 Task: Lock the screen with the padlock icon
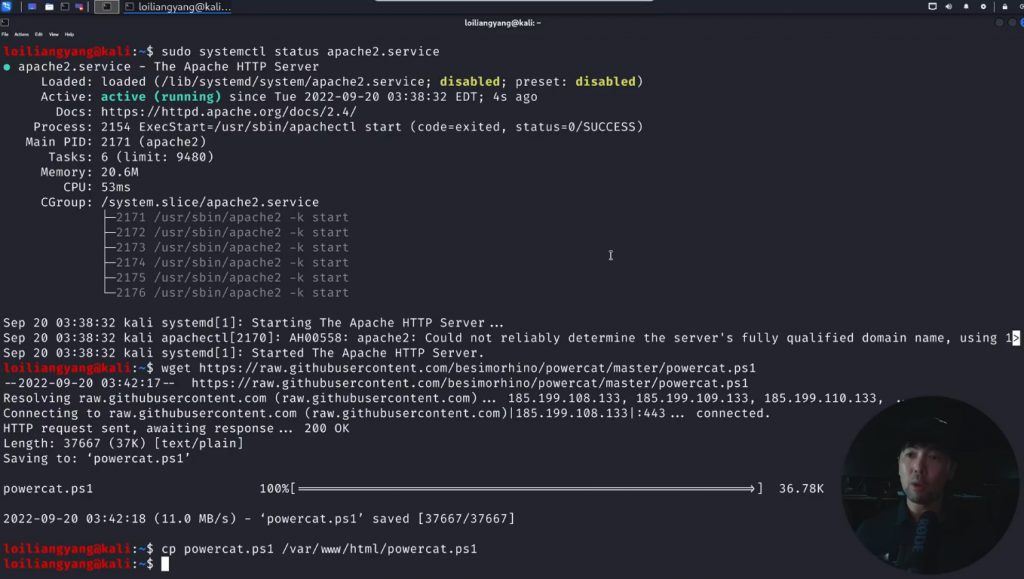[x=1003, y=7]
